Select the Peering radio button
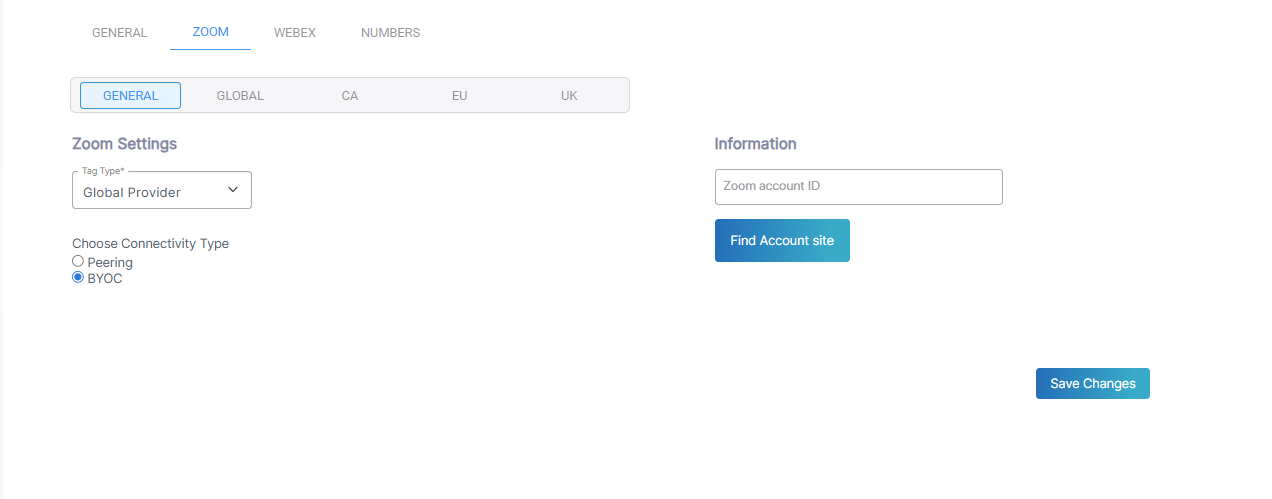This screenshot has width=1272, height=499. [x=78, y=262]
